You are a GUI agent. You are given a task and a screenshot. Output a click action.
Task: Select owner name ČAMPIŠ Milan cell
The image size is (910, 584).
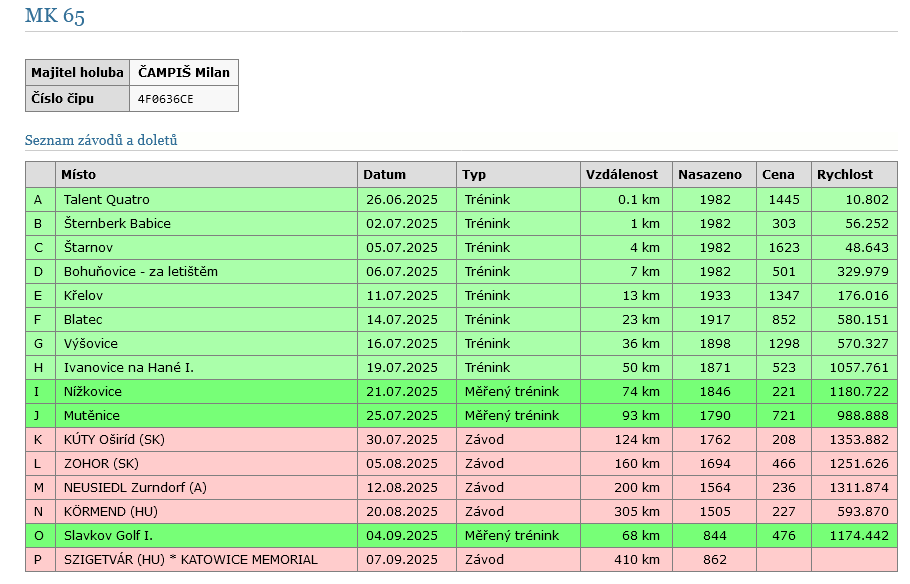click(184, 72)
